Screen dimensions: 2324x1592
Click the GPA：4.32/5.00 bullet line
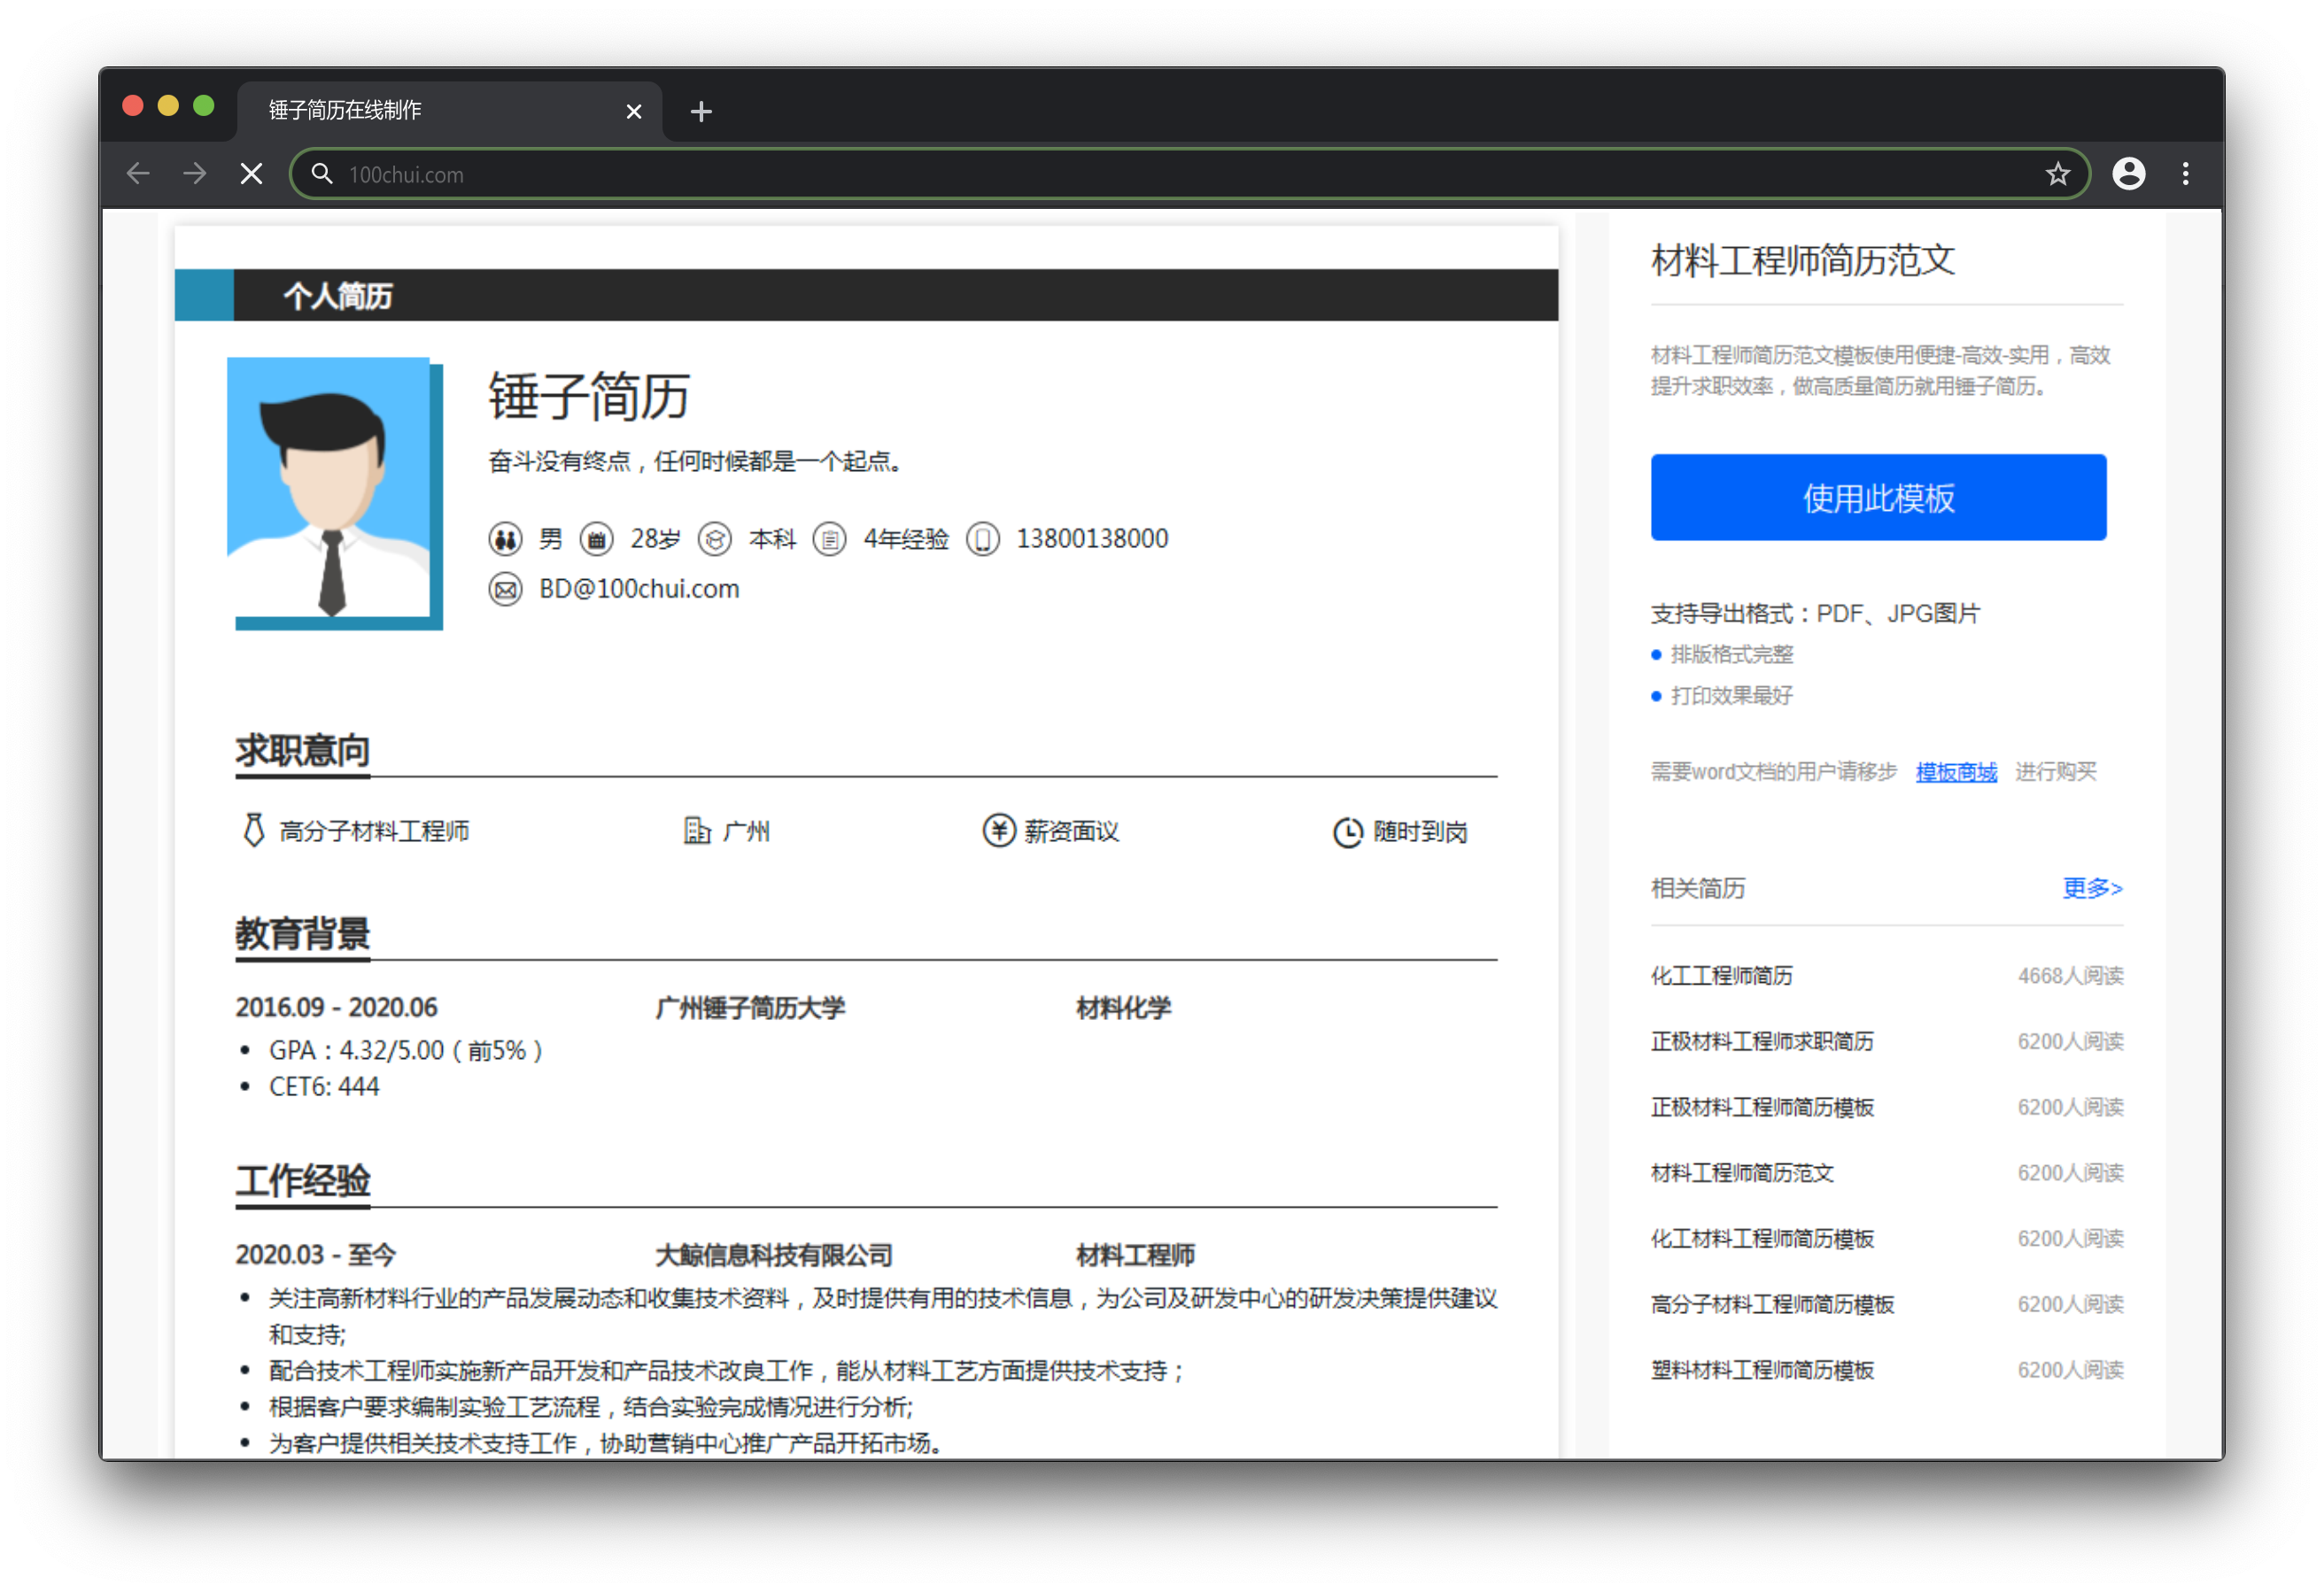tap(406, 1050)
